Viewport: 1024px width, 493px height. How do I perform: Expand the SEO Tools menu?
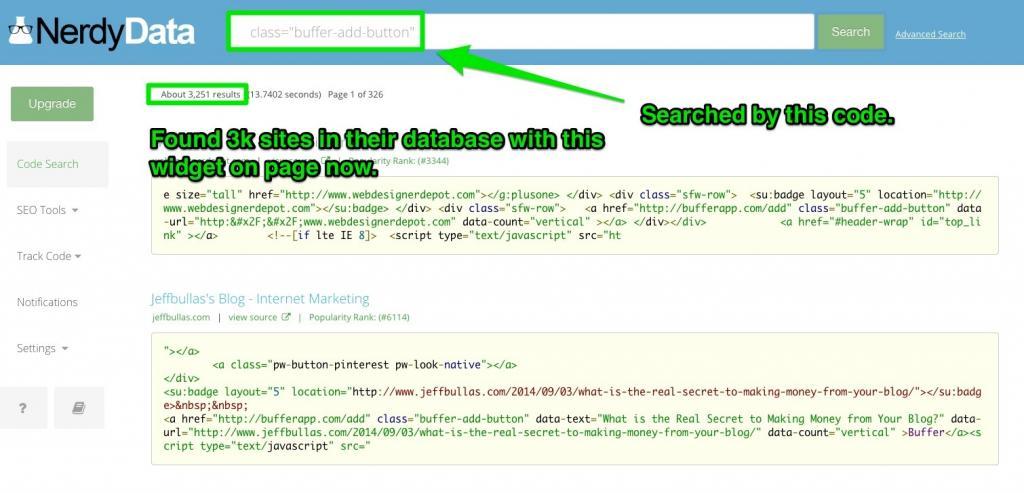tap(48, 210)
